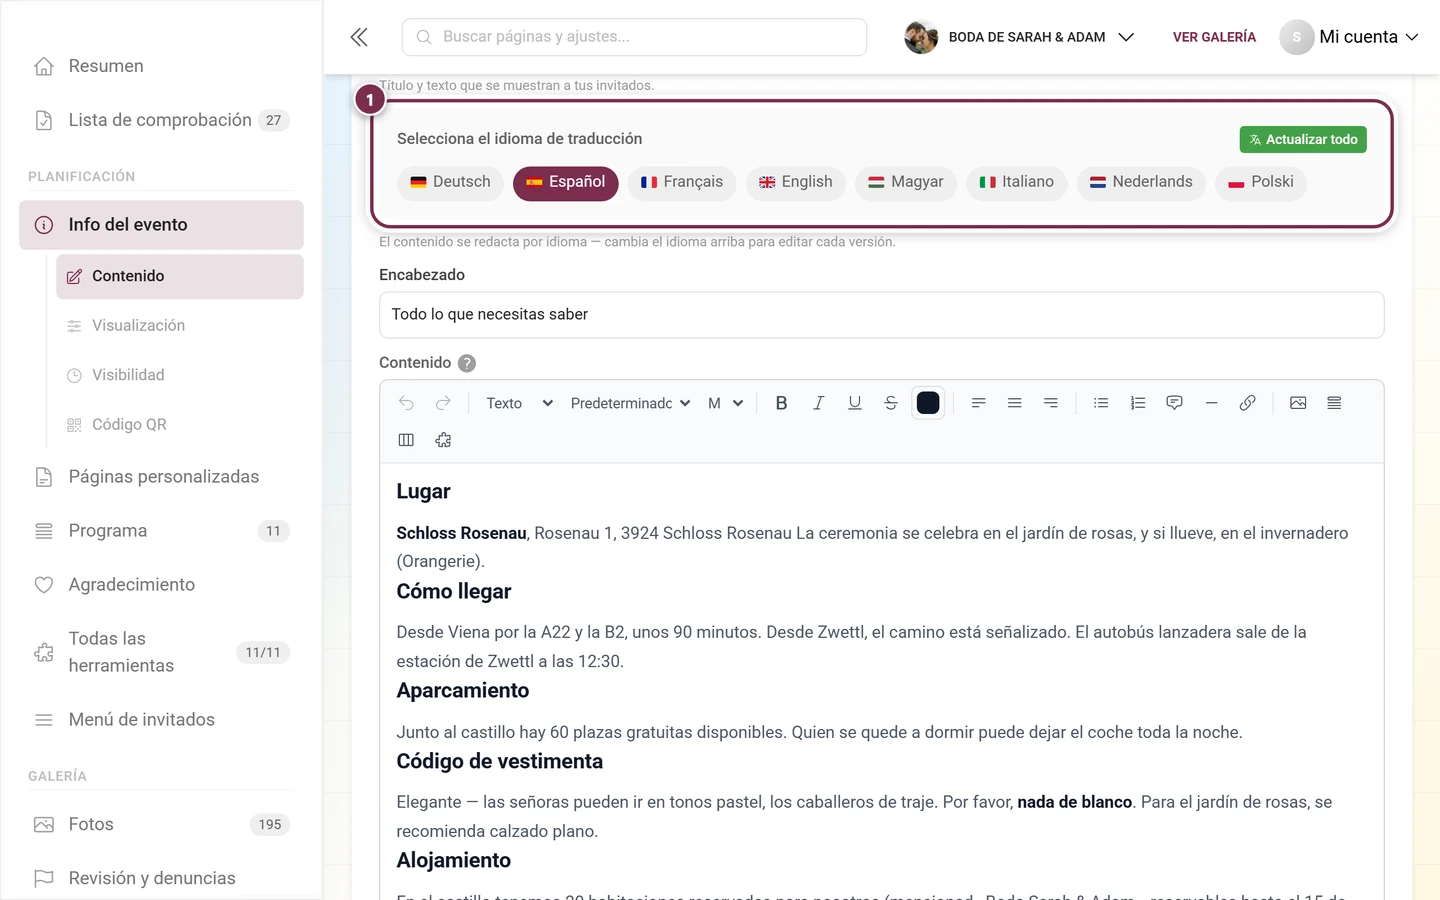1440x900 pixels.
Task: Click the stacked lines icon after image
Action: 1334,403
